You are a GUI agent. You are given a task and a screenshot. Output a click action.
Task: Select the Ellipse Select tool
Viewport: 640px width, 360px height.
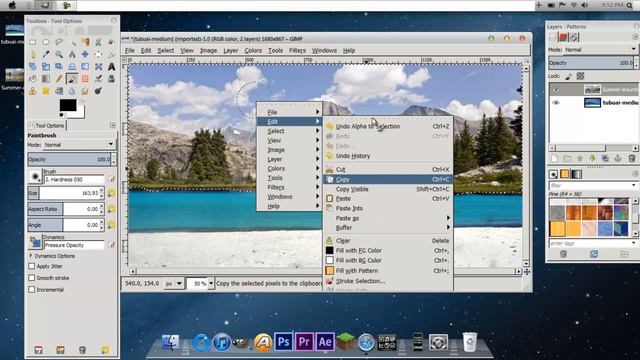(x=46, y=42)
